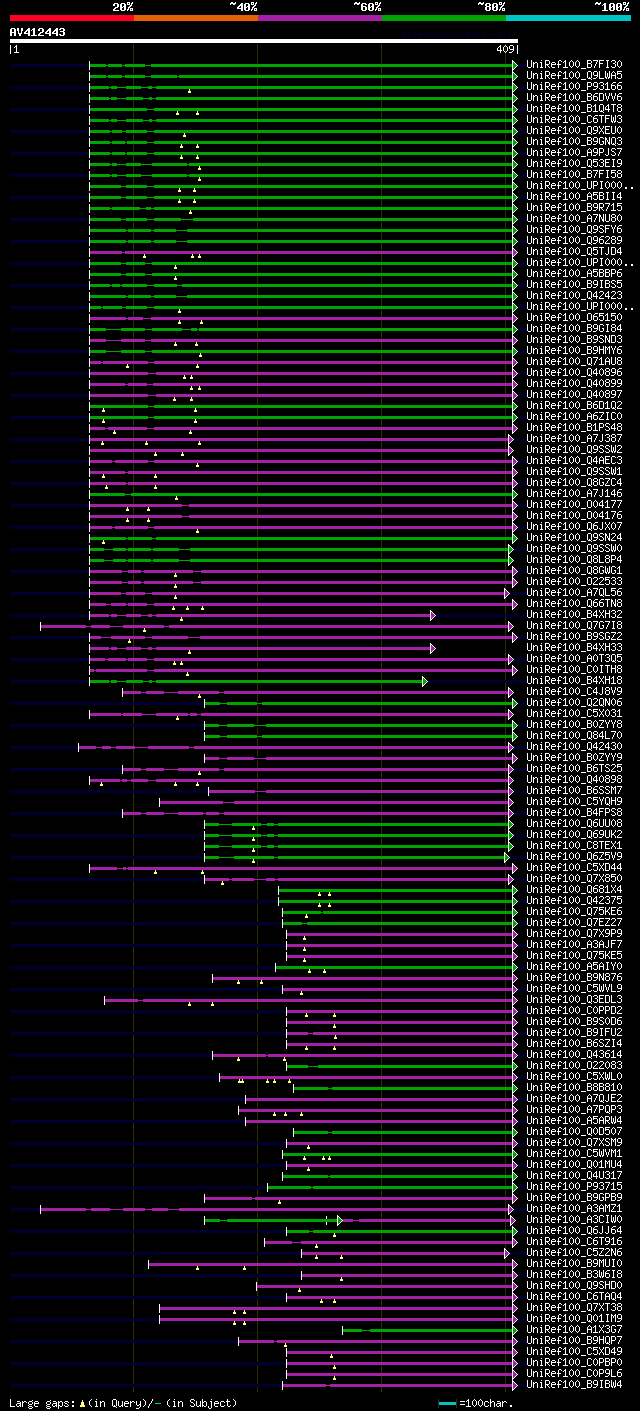Image resolution: width=640 pixels, height=1411 pixels.
Task: Open hit UniRef100_Q8L8P4
Action: click(574, 559)
